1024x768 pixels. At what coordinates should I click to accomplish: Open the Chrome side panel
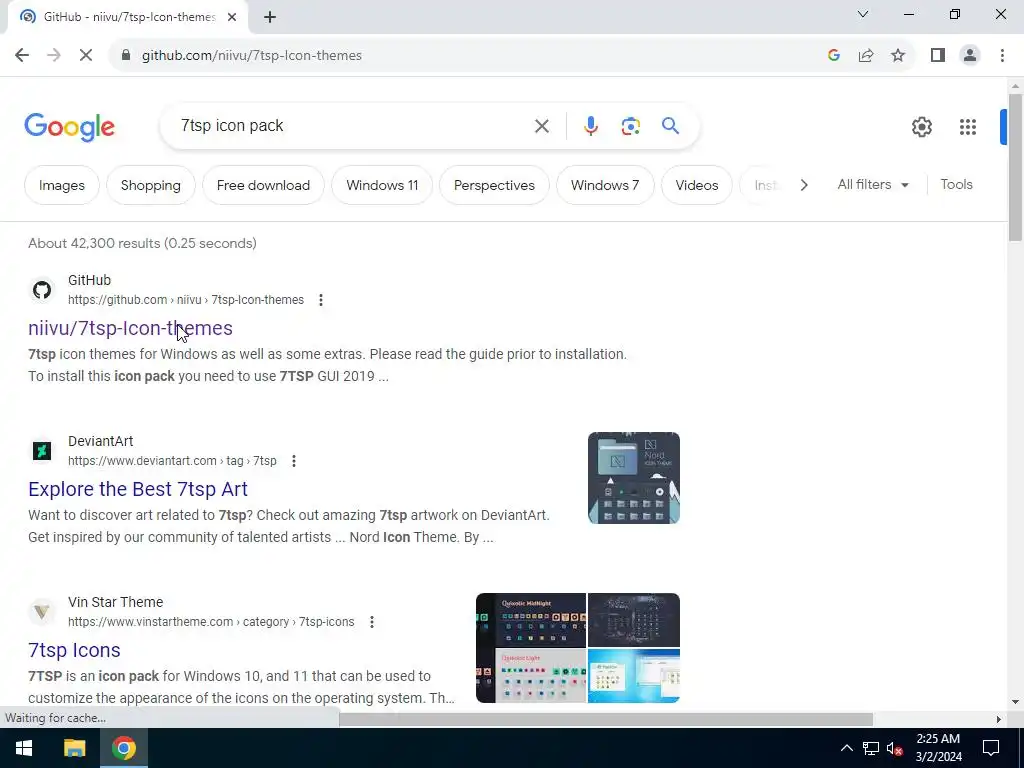(938, 56)
